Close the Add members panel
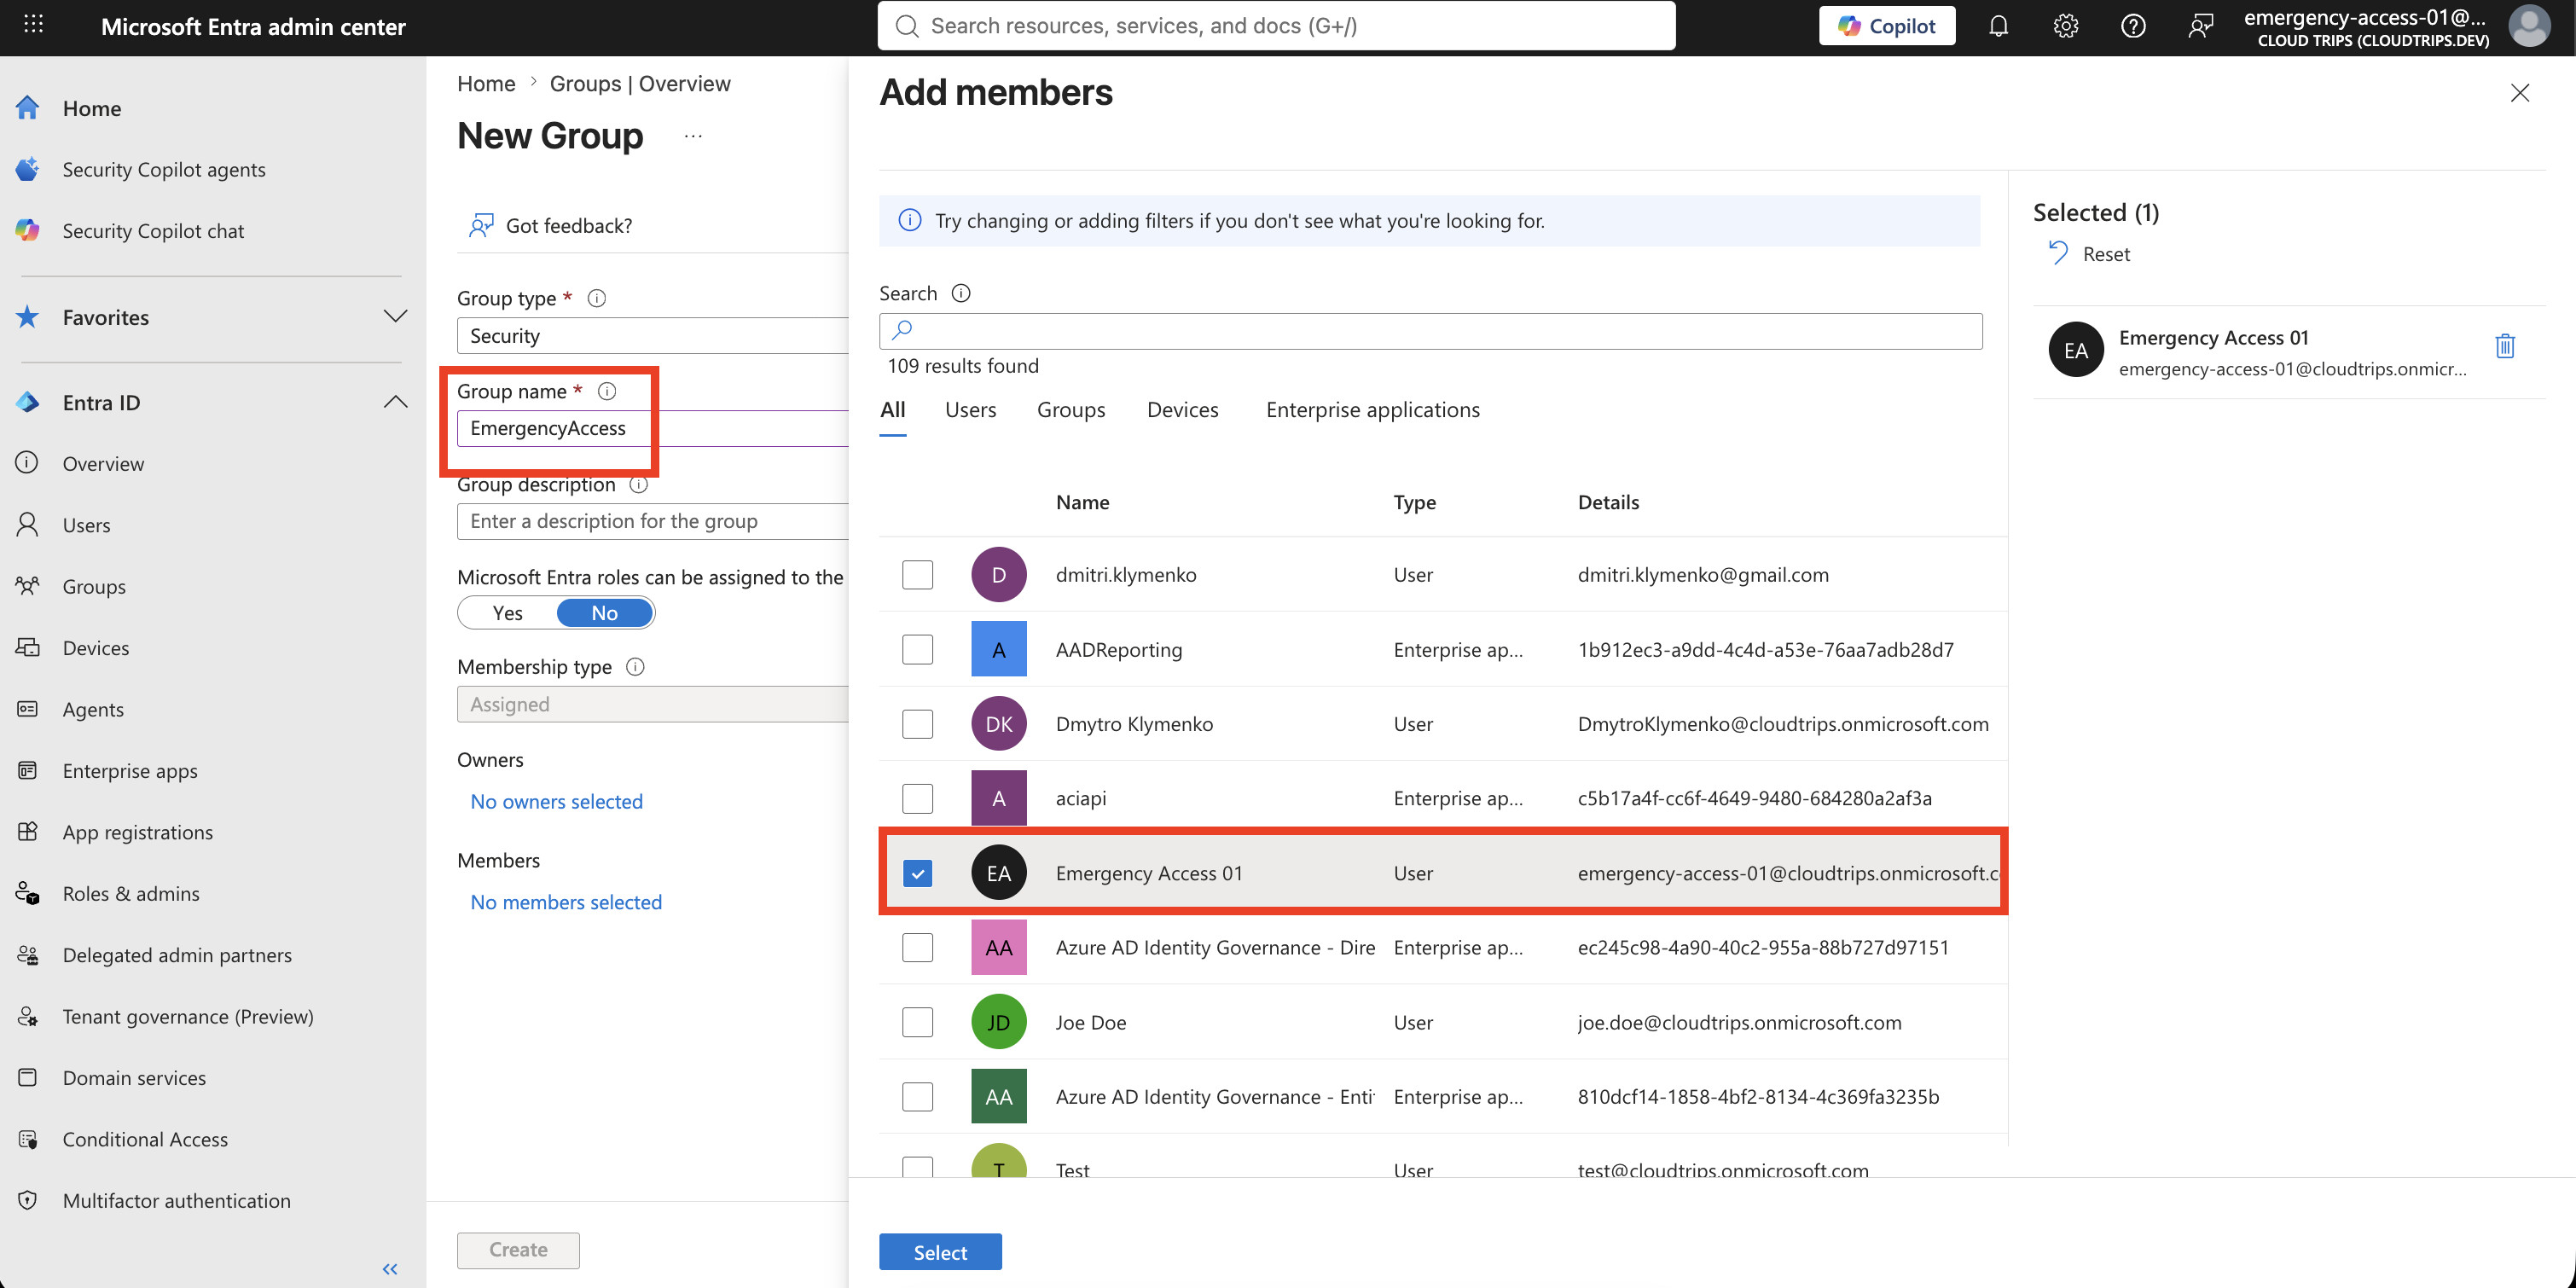The image size is (2576, 1288). (2520, 93)
